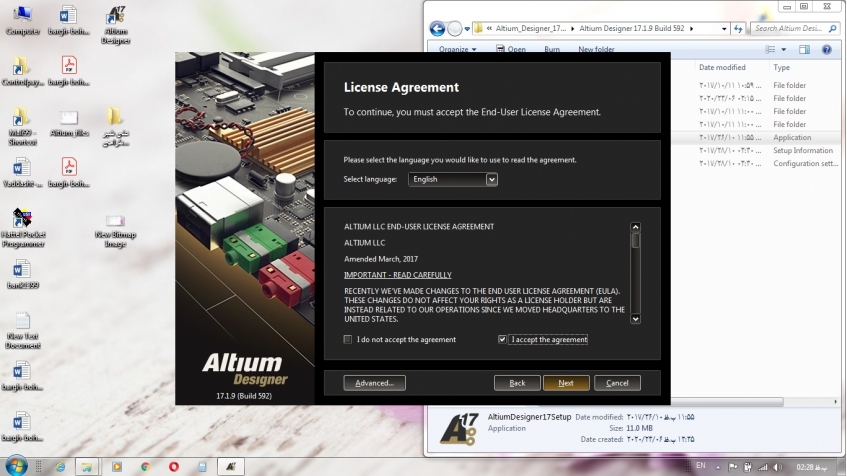This screenshot has height=476, width=847.
Task: Toggle the Explorer preview pane
Action: click(x=804, y=50)
